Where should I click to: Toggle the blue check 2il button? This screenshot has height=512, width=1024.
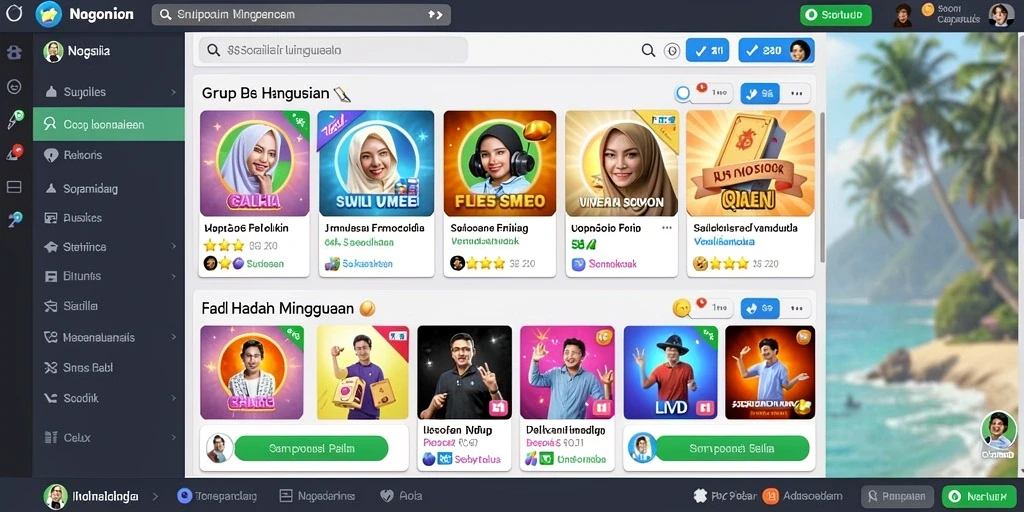point(707,50)
